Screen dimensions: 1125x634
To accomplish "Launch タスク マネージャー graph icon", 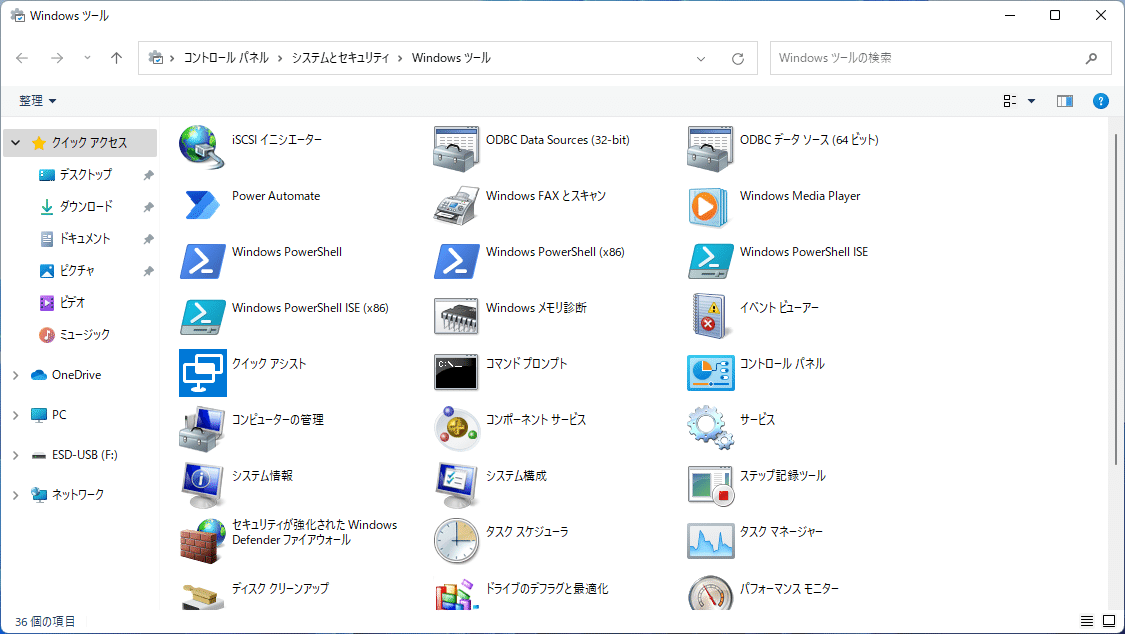I will point(710,541).
